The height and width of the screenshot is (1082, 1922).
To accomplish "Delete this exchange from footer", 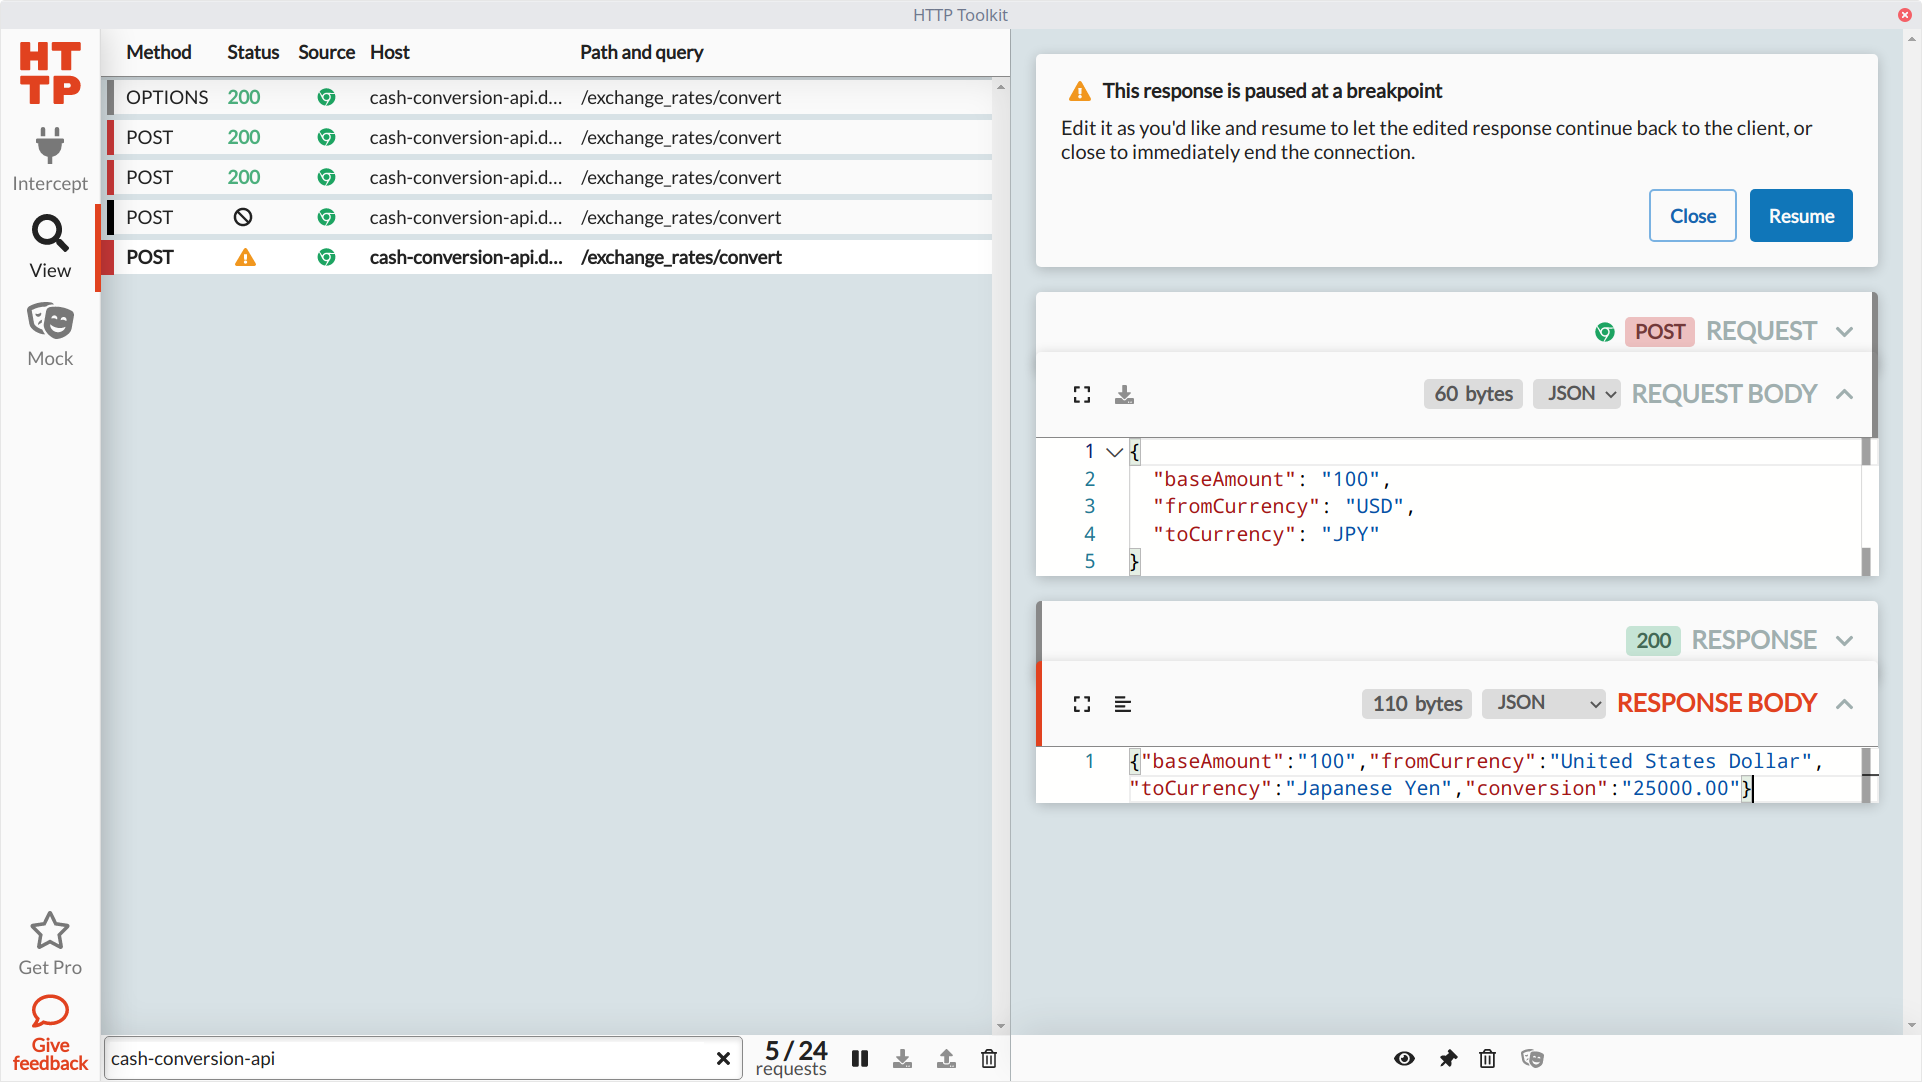I will [x=1488, y=1058].
